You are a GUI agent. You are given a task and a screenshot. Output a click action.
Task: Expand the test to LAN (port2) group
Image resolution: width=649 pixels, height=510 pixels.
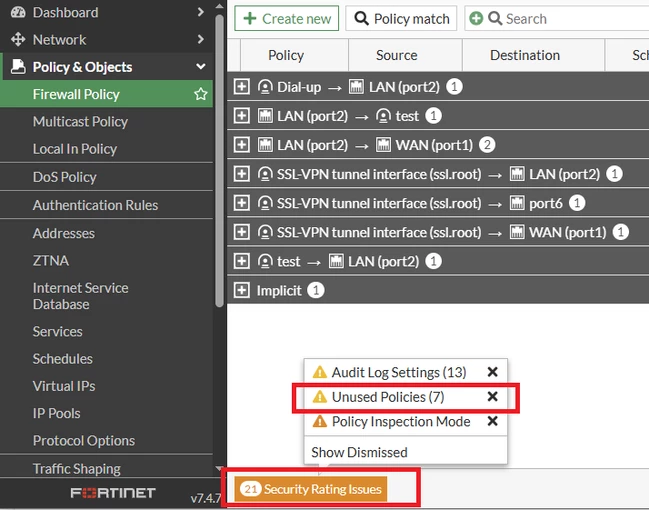241,261
